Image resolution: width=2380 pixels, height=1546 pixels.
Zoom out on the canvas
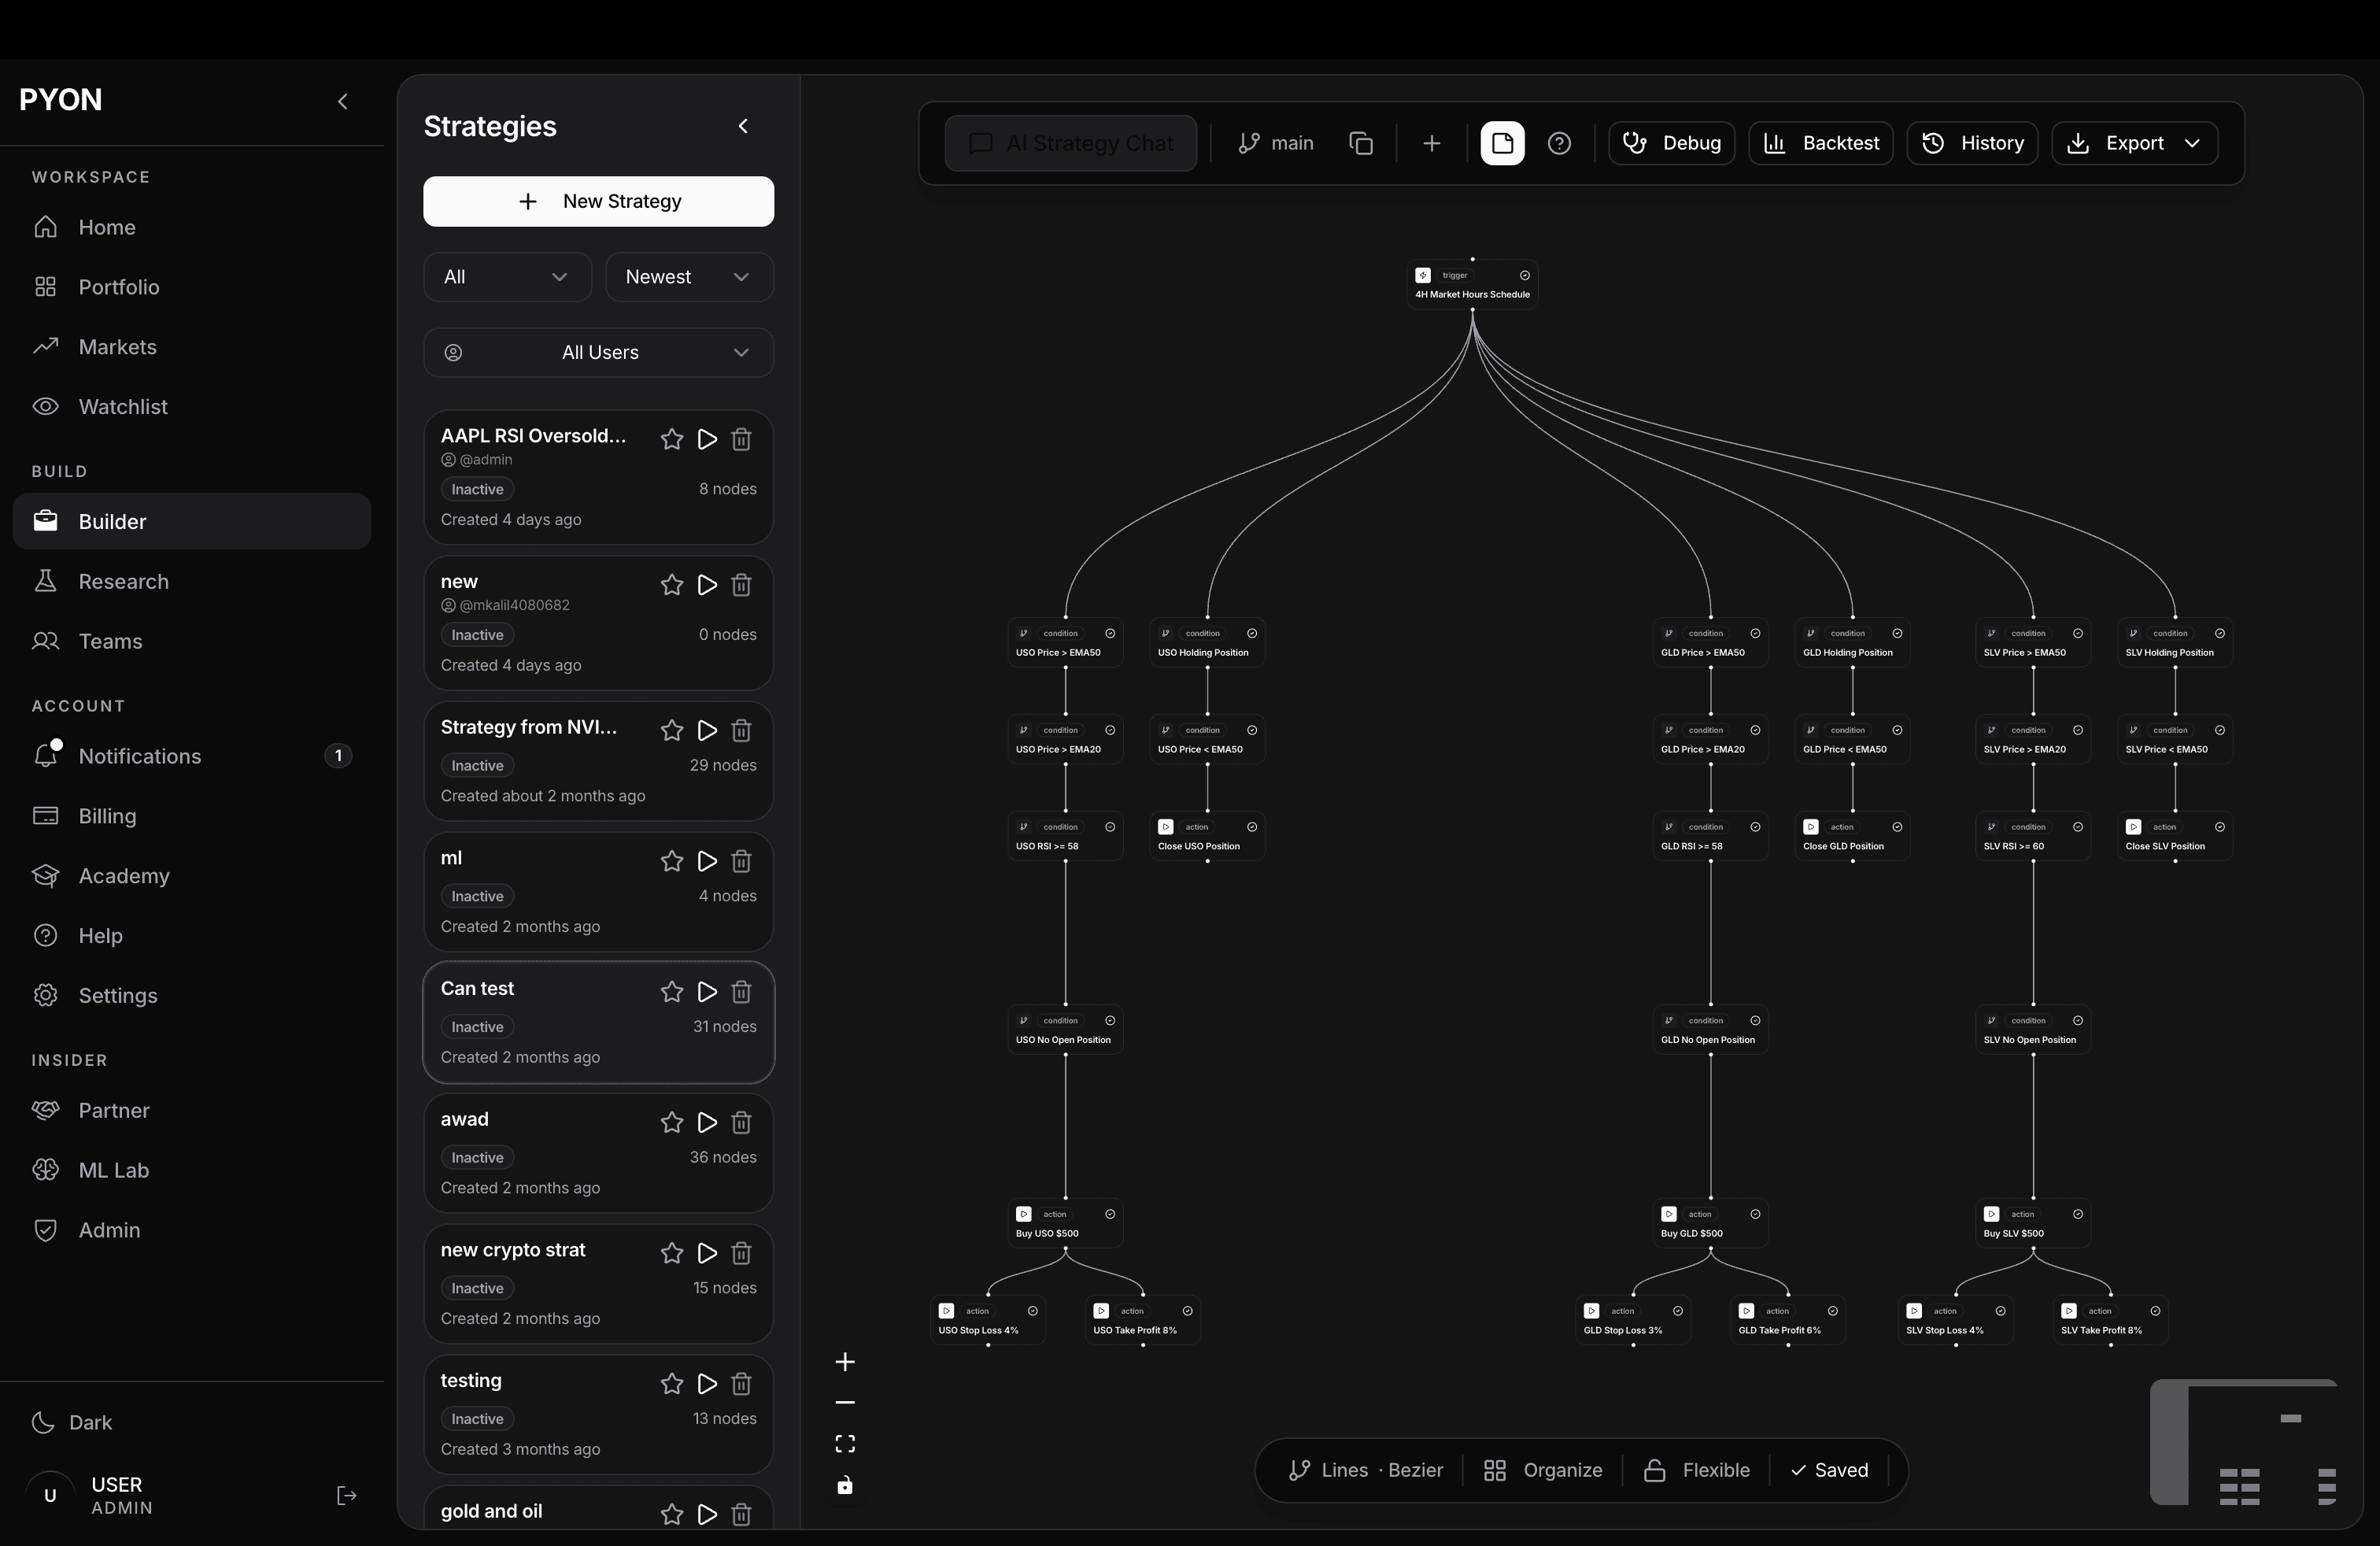(x=845, y=1403)
